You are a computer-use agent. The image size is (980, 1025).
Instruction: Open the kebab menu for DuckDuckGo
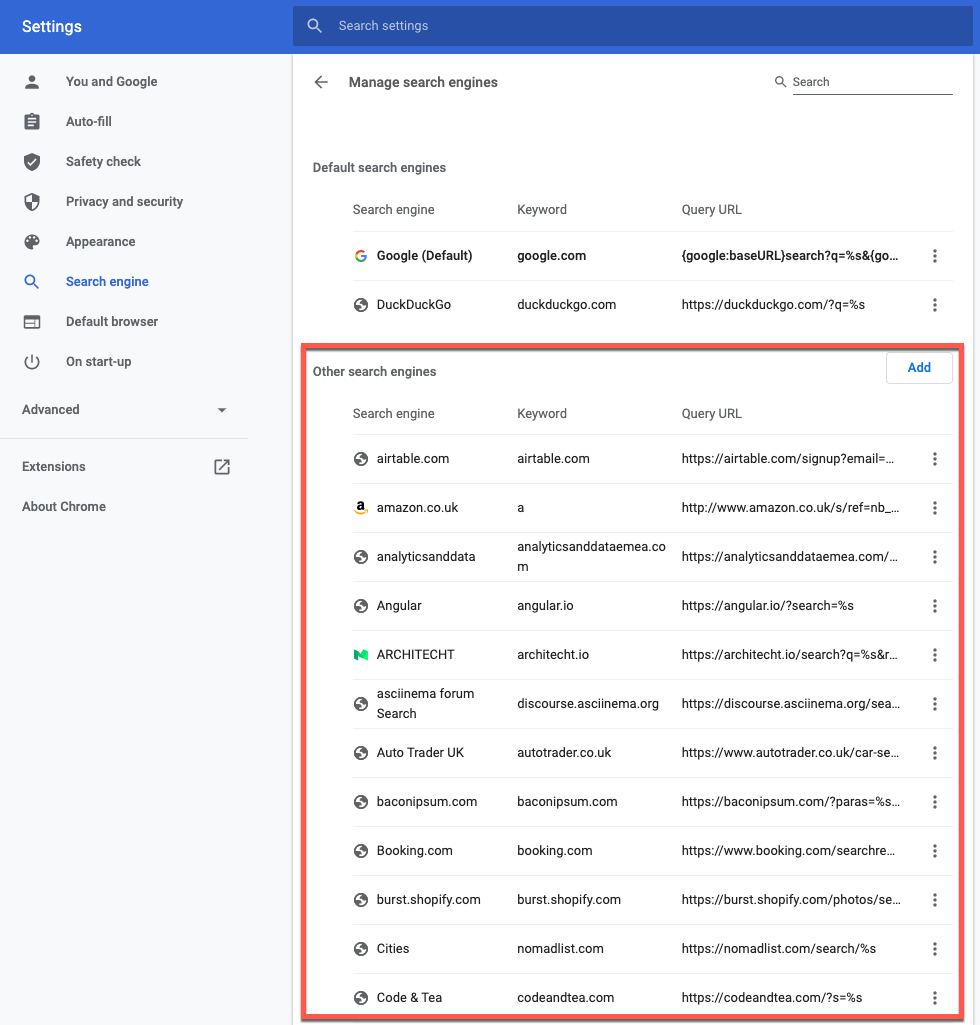tap(935, 304)
